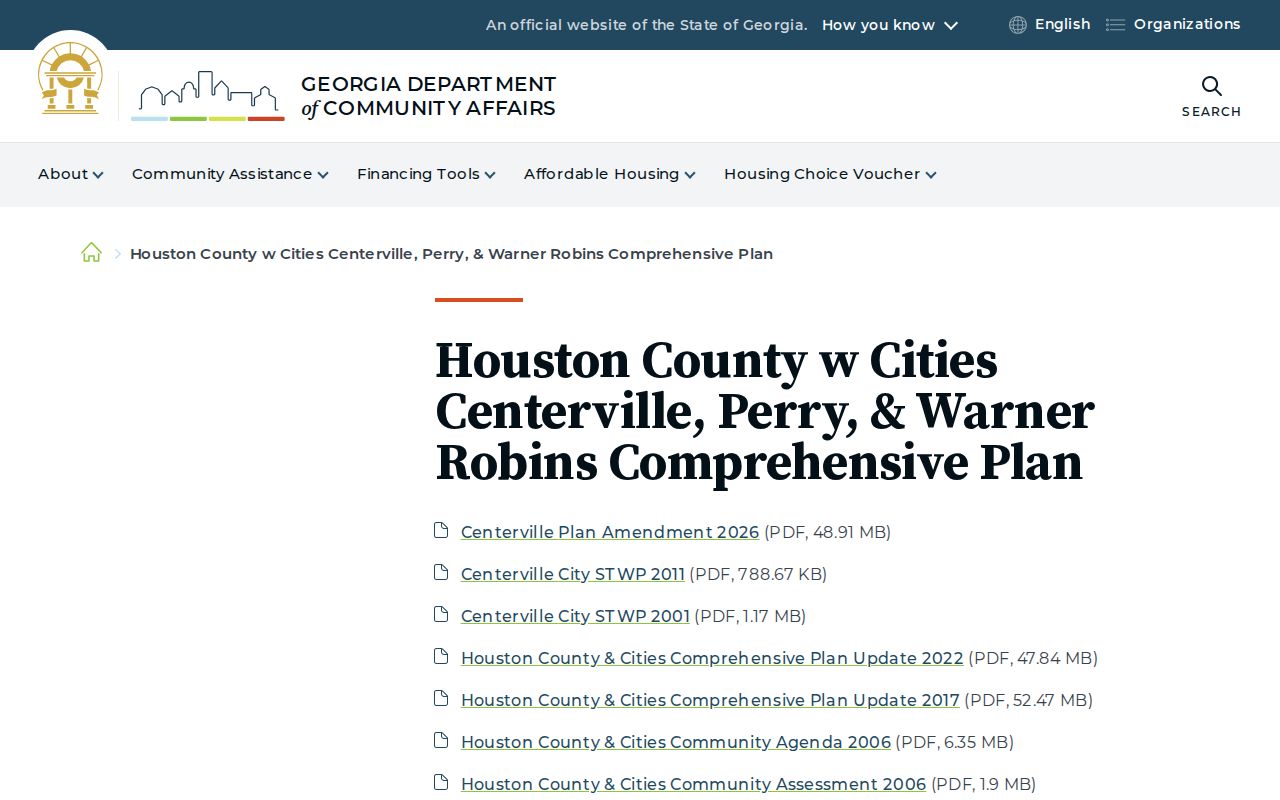Expand the Affordable Housing menu chevron
The image size is (1280, 800).
(690, 175)
